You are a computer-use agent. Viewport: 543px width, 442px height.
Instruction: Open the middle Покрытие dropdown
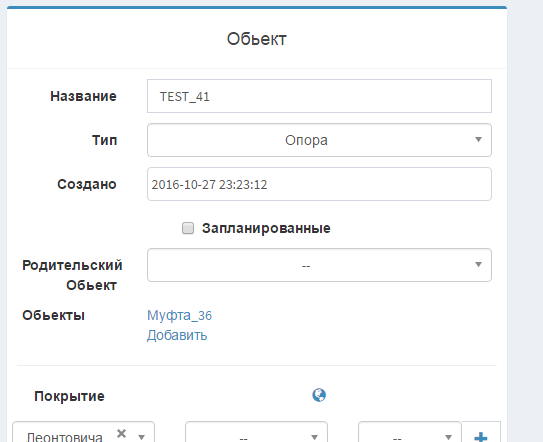(256, 432)
